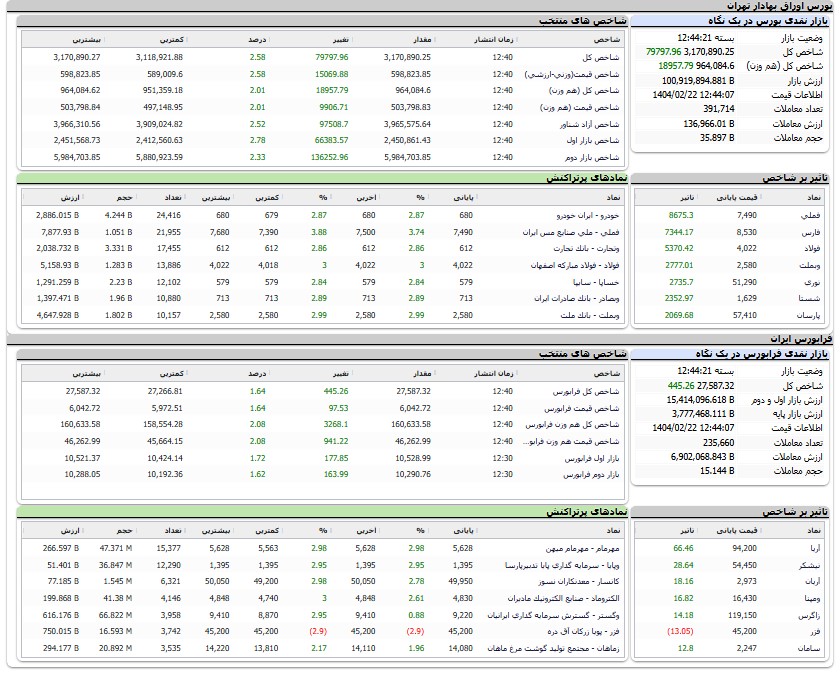Open symbol کانسار - معدنکاران نسوز
Viewport: 840px width, 677px height.
coord(579,582)
